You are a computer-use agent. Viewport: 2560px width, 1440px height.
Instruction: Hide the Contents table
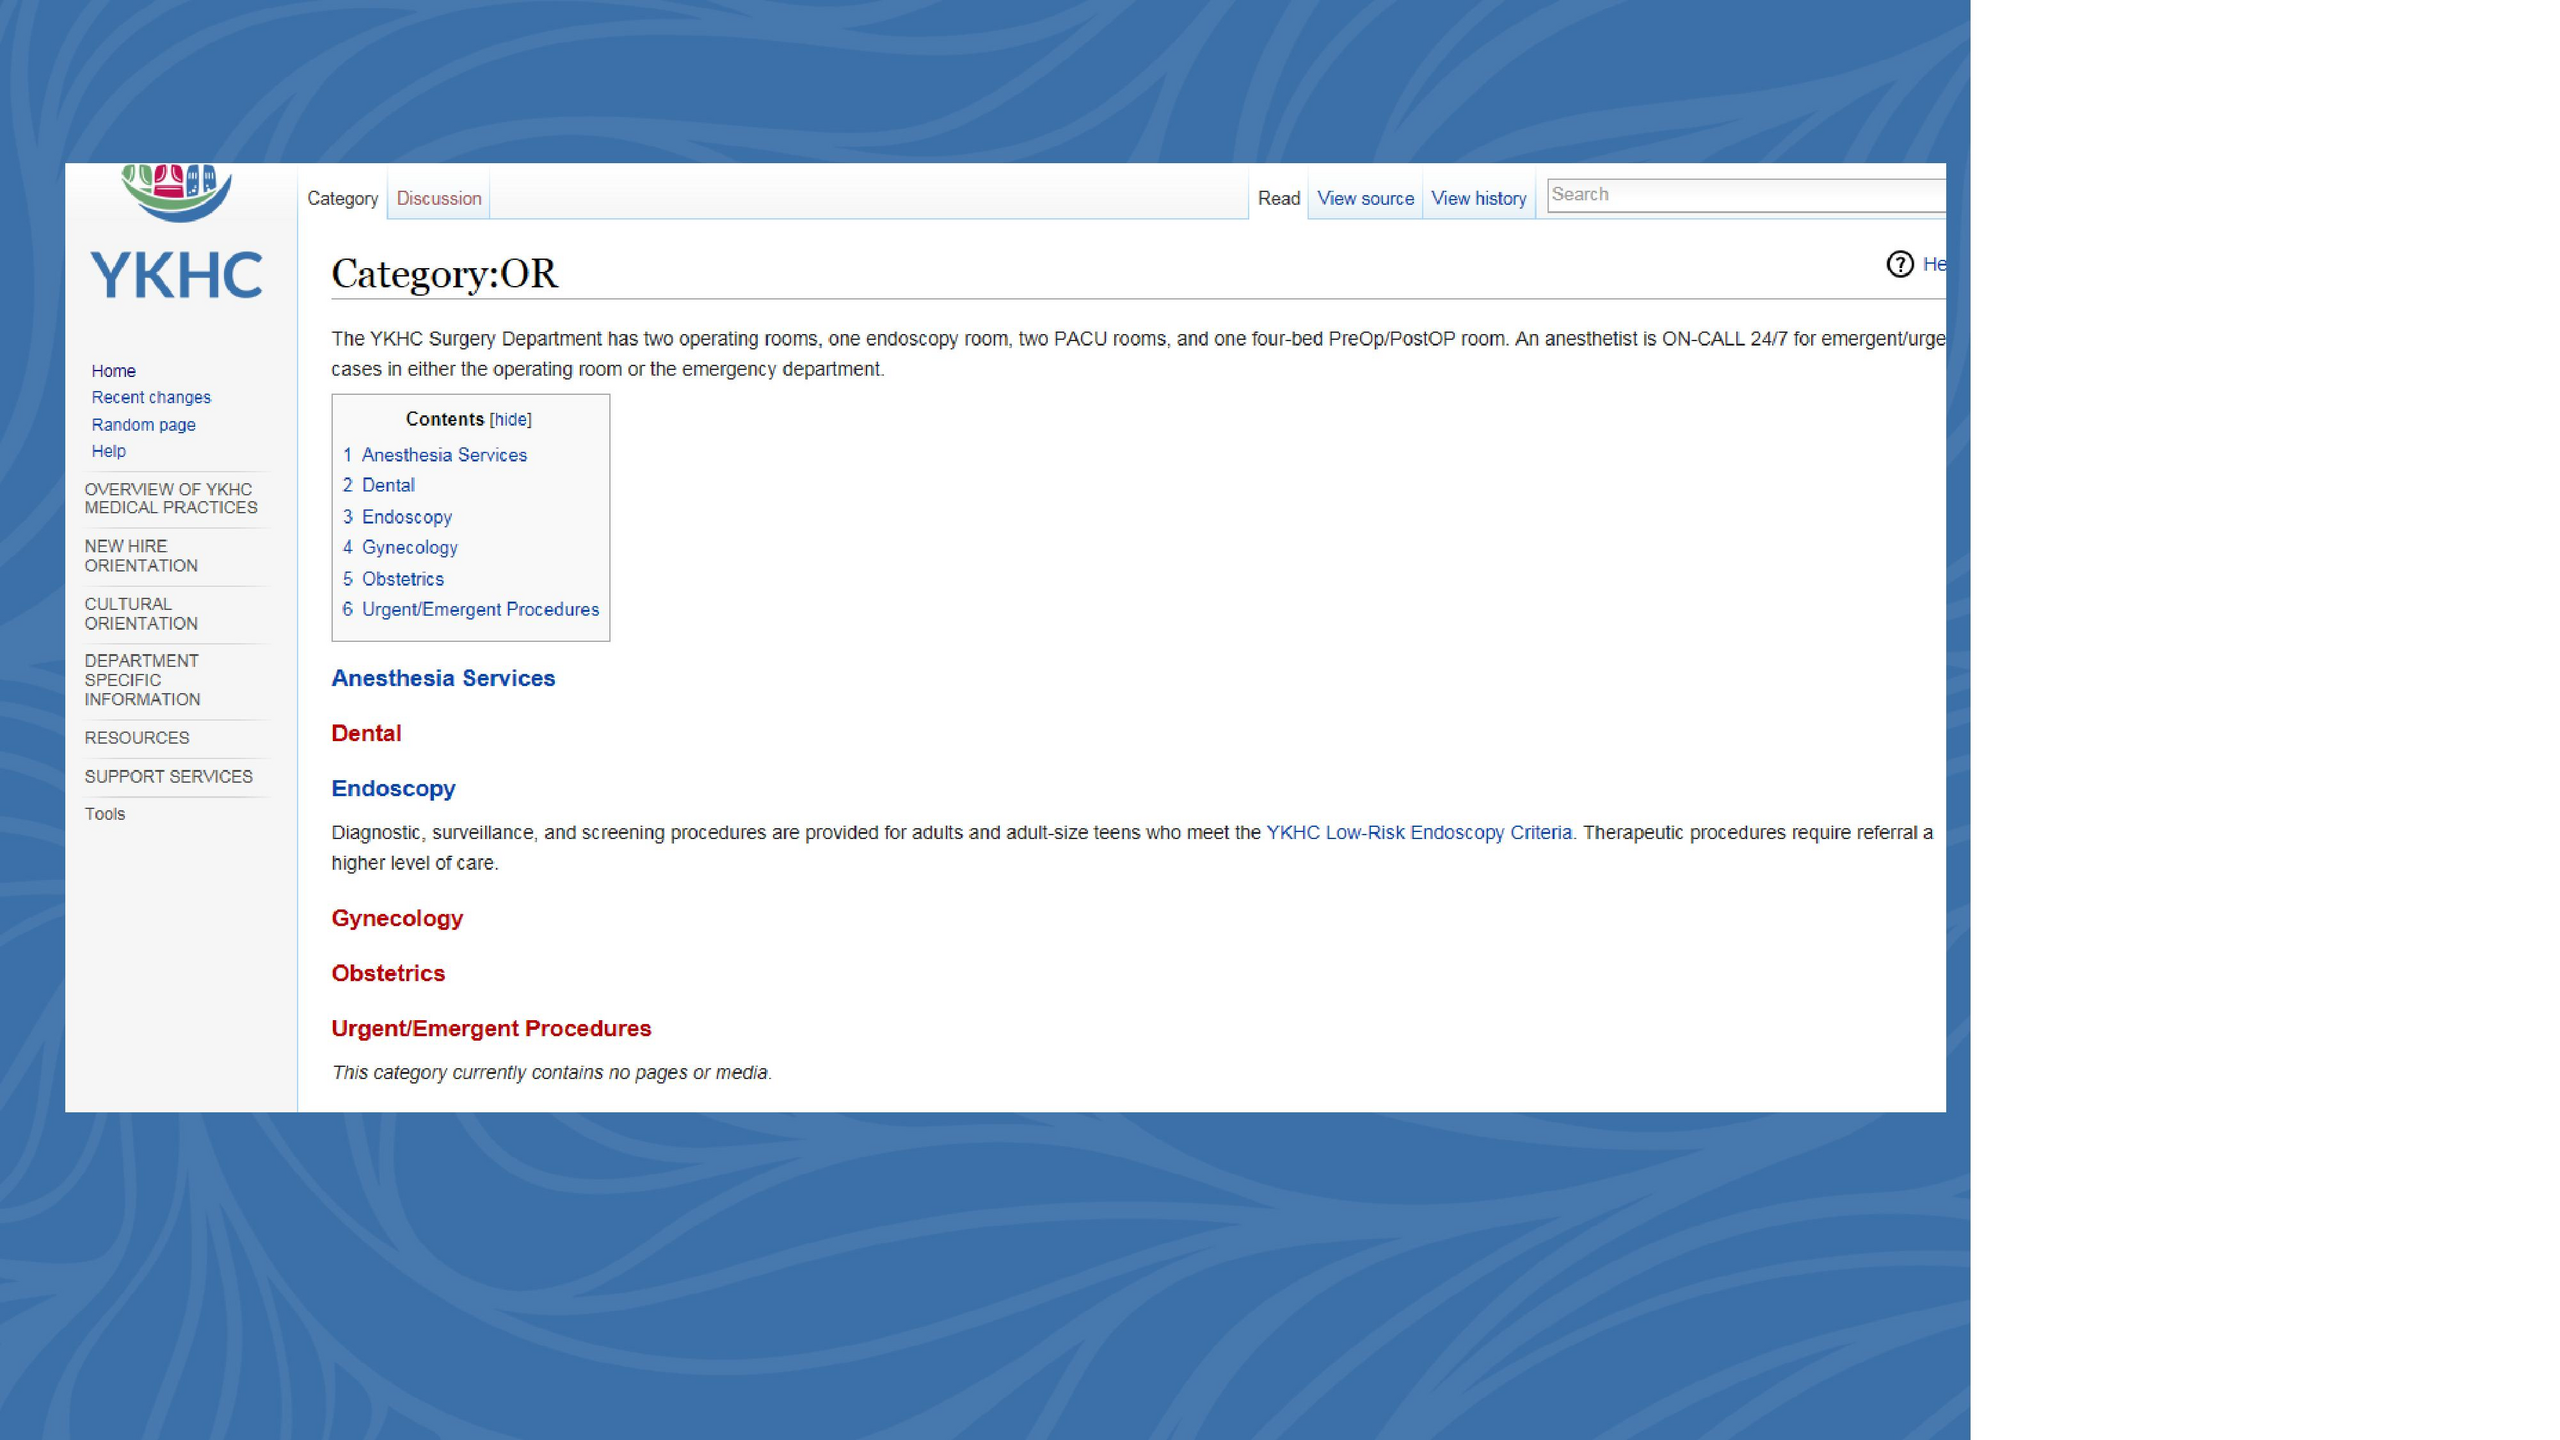[510, 420]
